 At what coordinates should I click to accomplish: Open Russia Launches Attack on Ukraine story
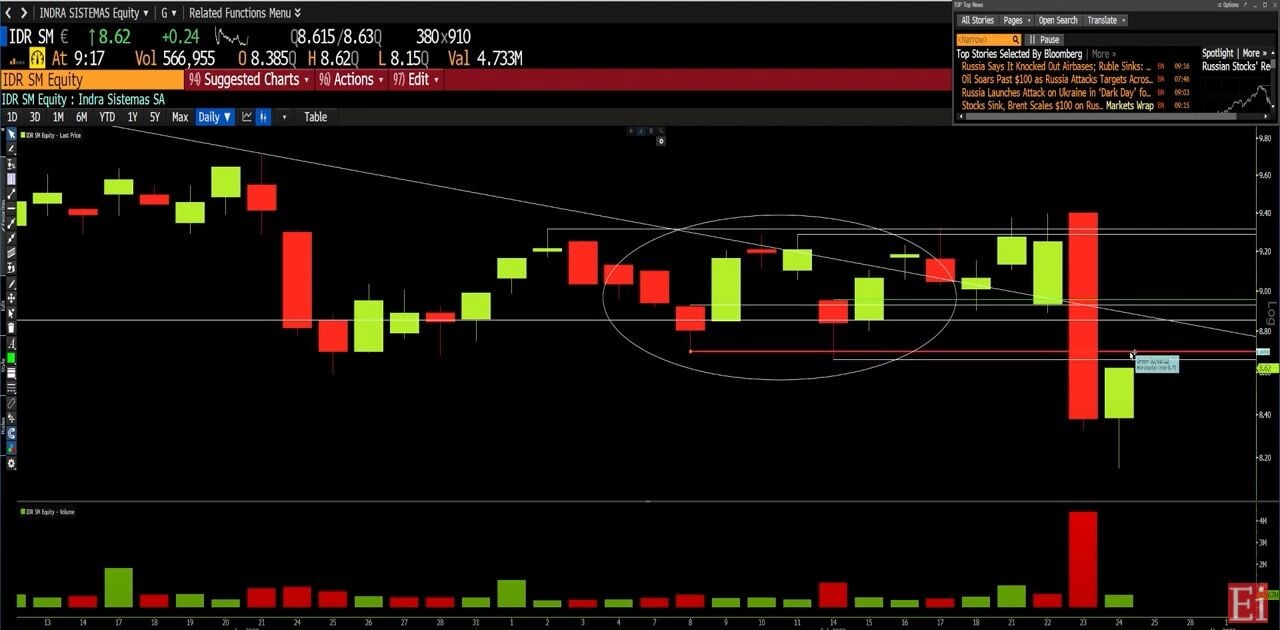1055,93
